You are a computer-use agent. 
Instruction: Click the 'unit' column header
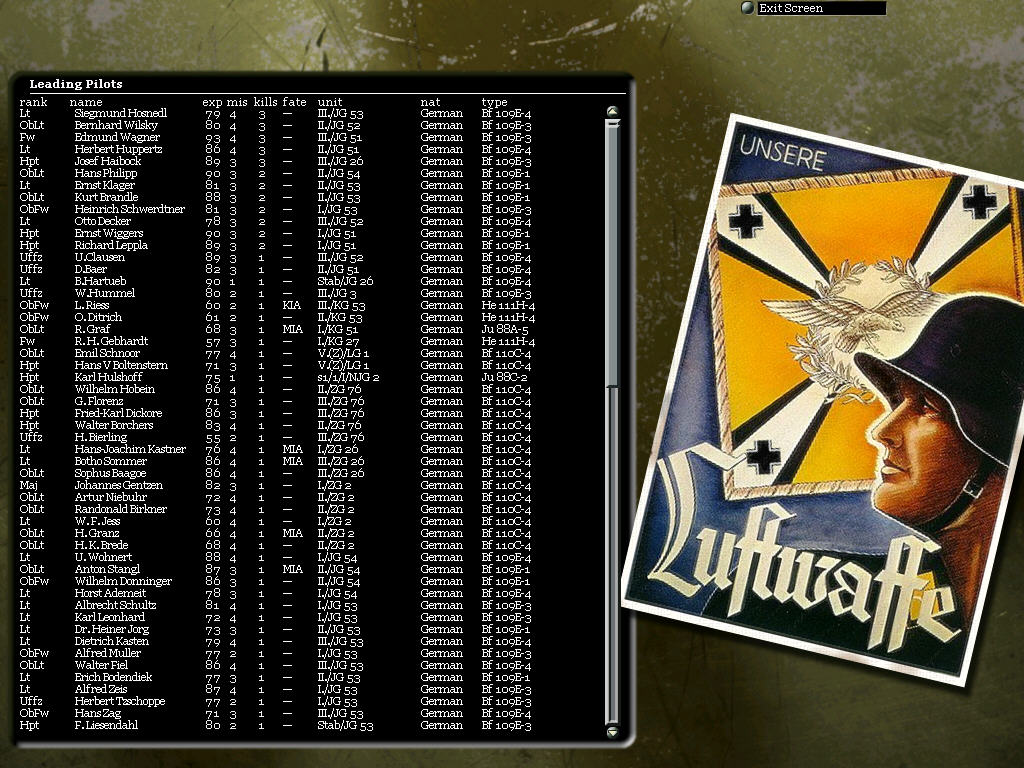(330, 102)
